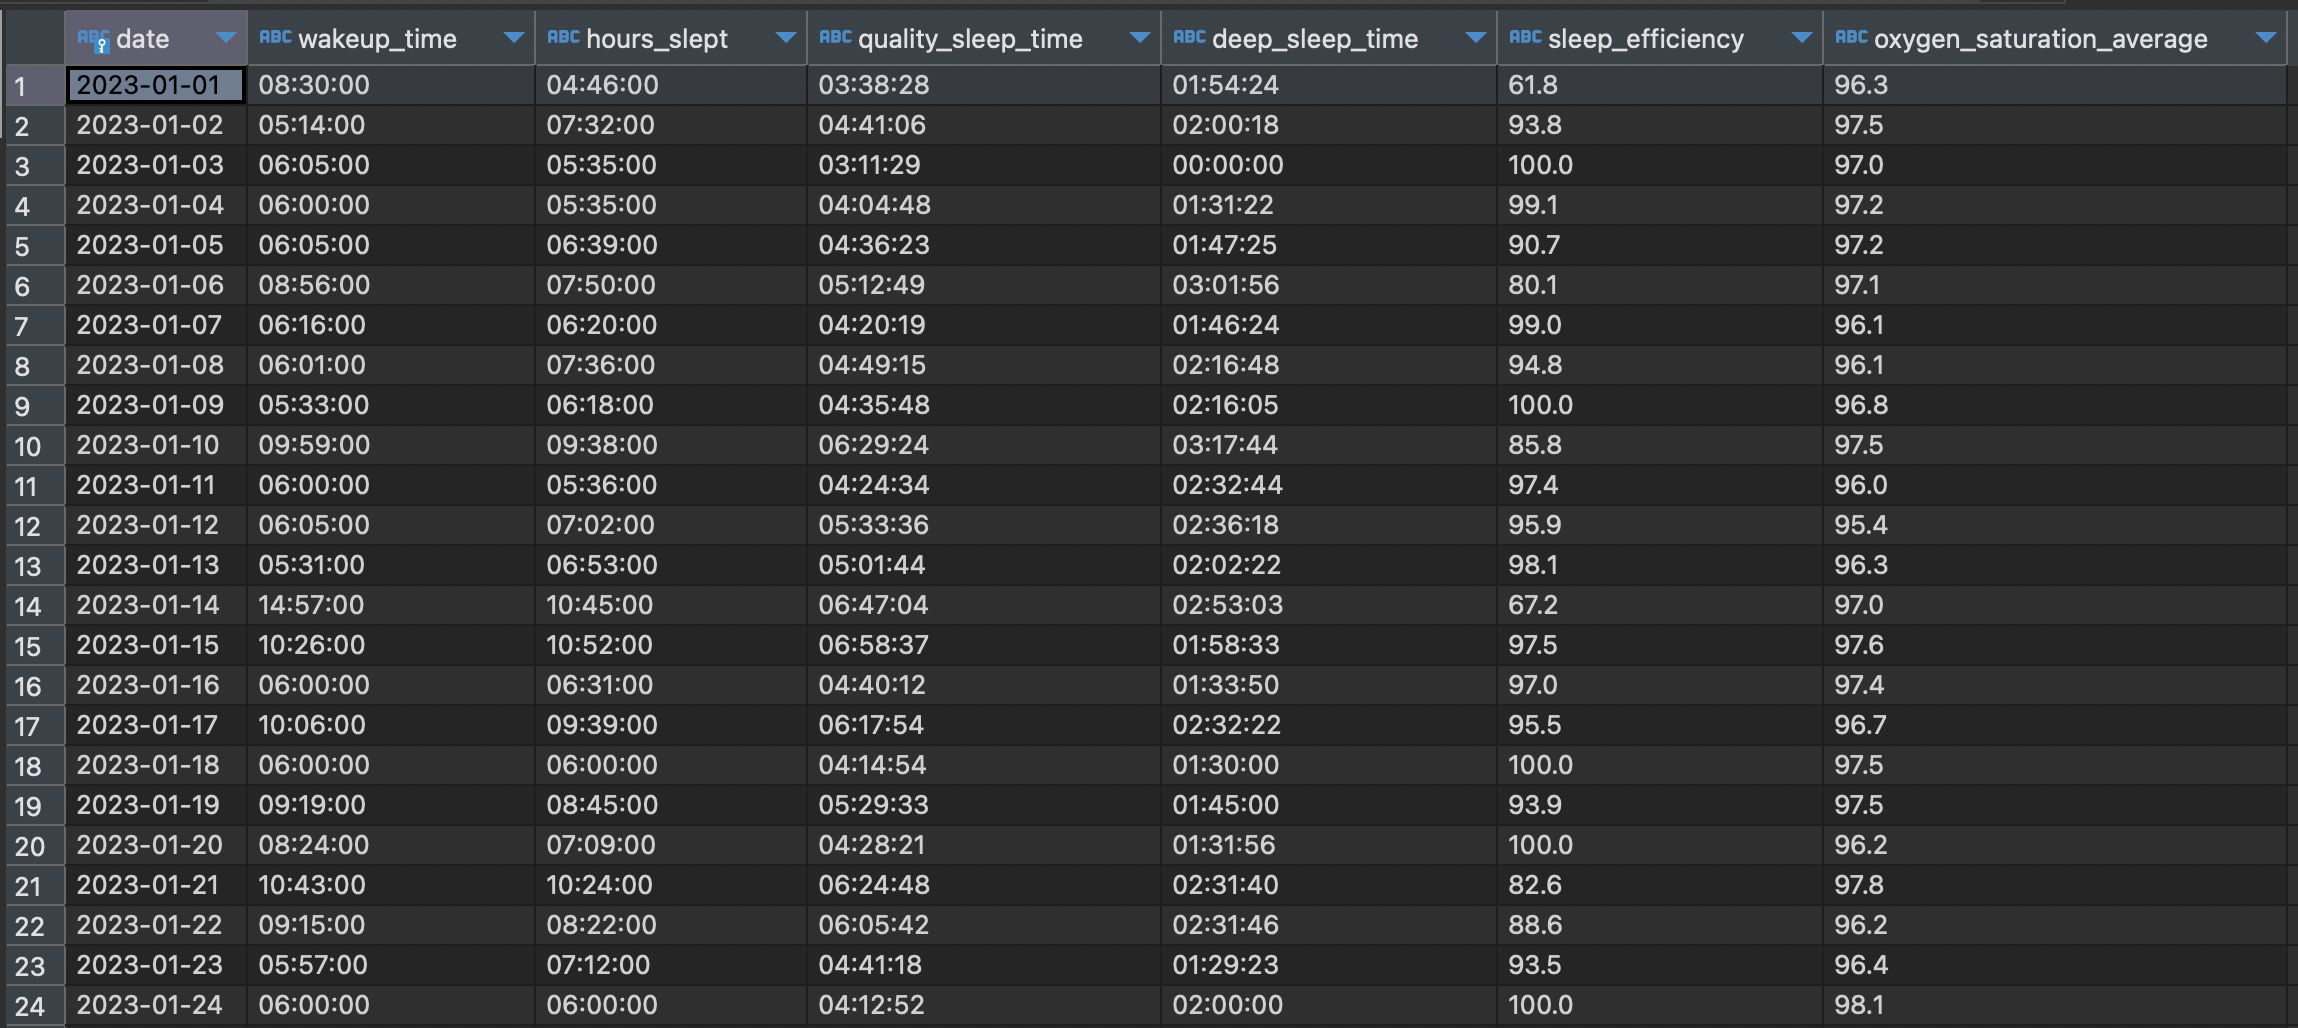Click the ABC icon in the date header
The height and width of the screenshot is (1028, 2298).
90,36
